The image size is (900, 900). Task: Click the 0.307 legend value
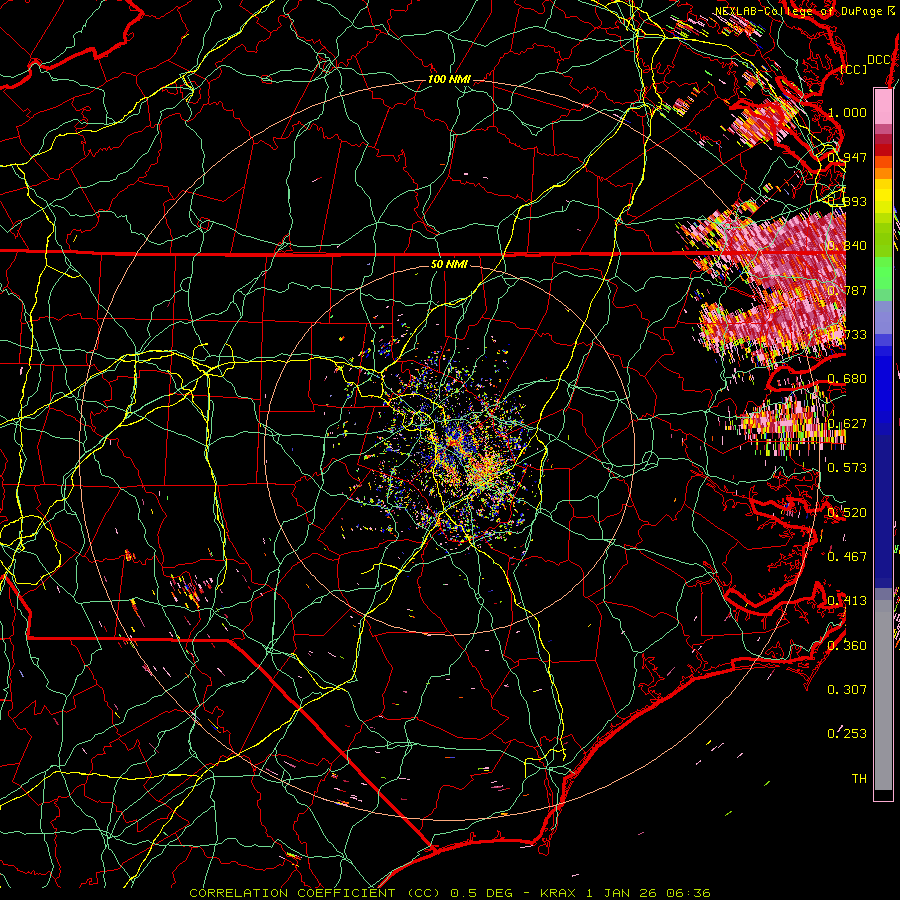tap(847, 689)
